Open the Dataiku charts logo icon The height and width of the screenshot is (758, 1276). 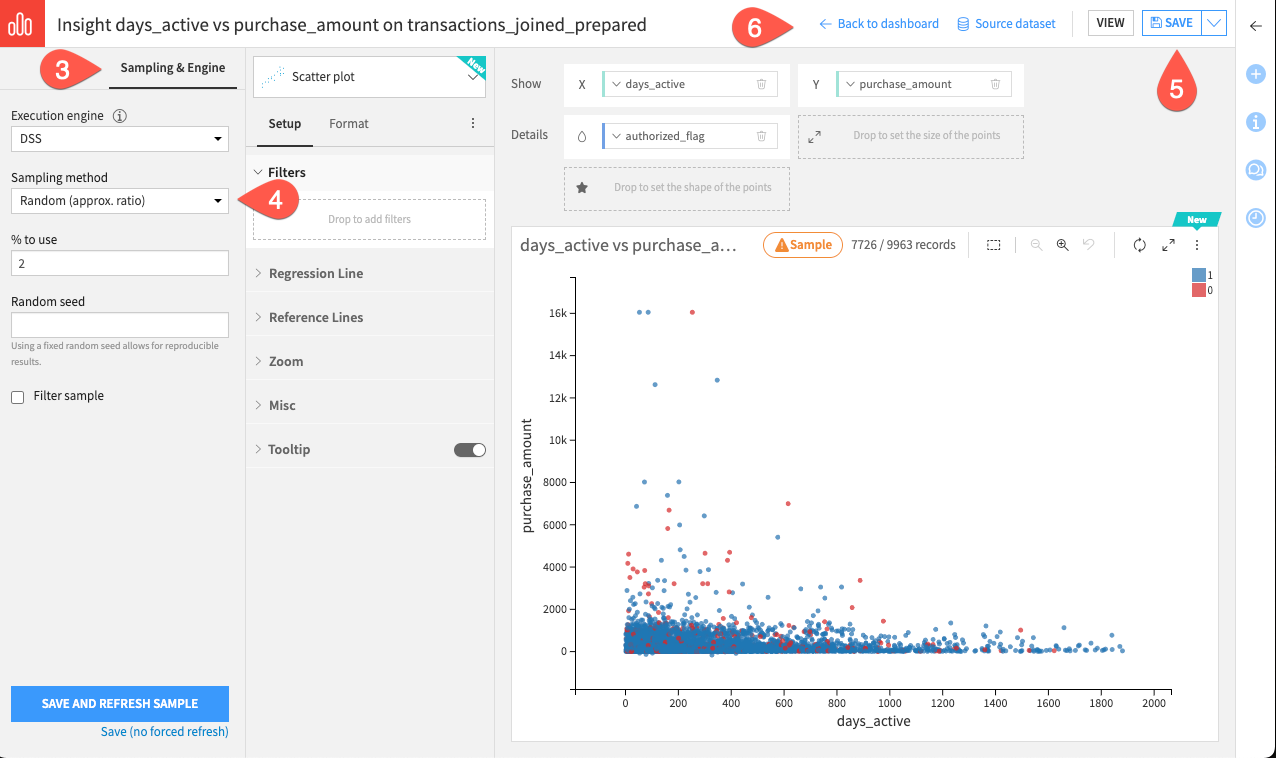click(20, 23)
